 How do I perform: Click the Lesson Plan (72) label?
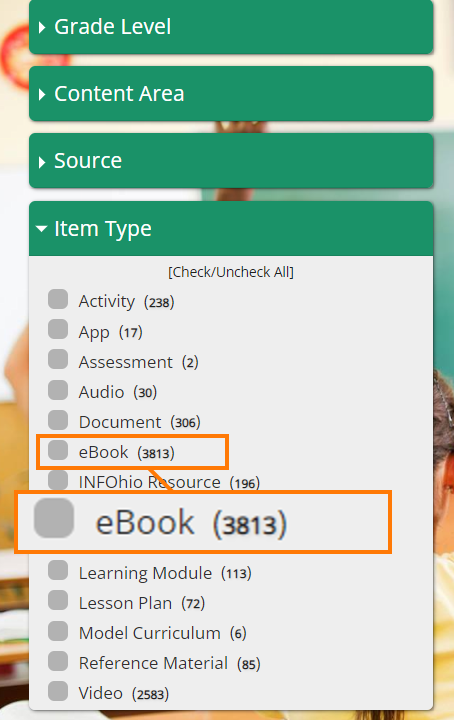tap(142, 603)
